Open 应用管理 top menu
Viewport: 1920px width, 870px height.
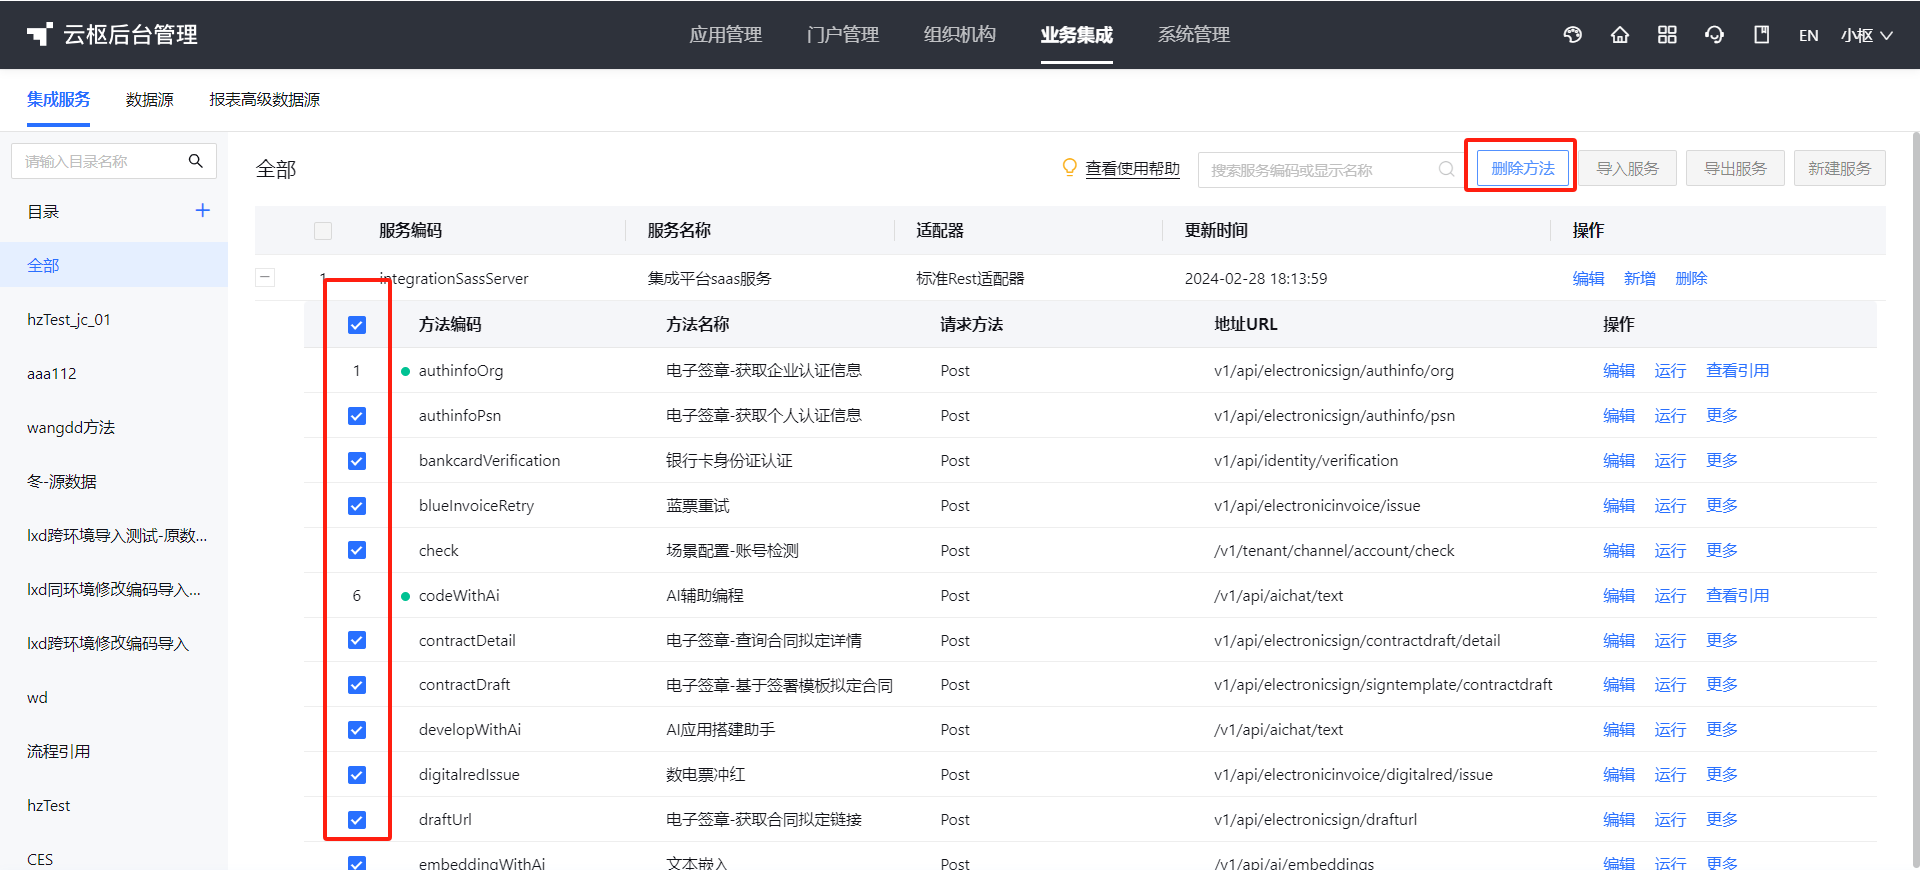pos(726,35)
